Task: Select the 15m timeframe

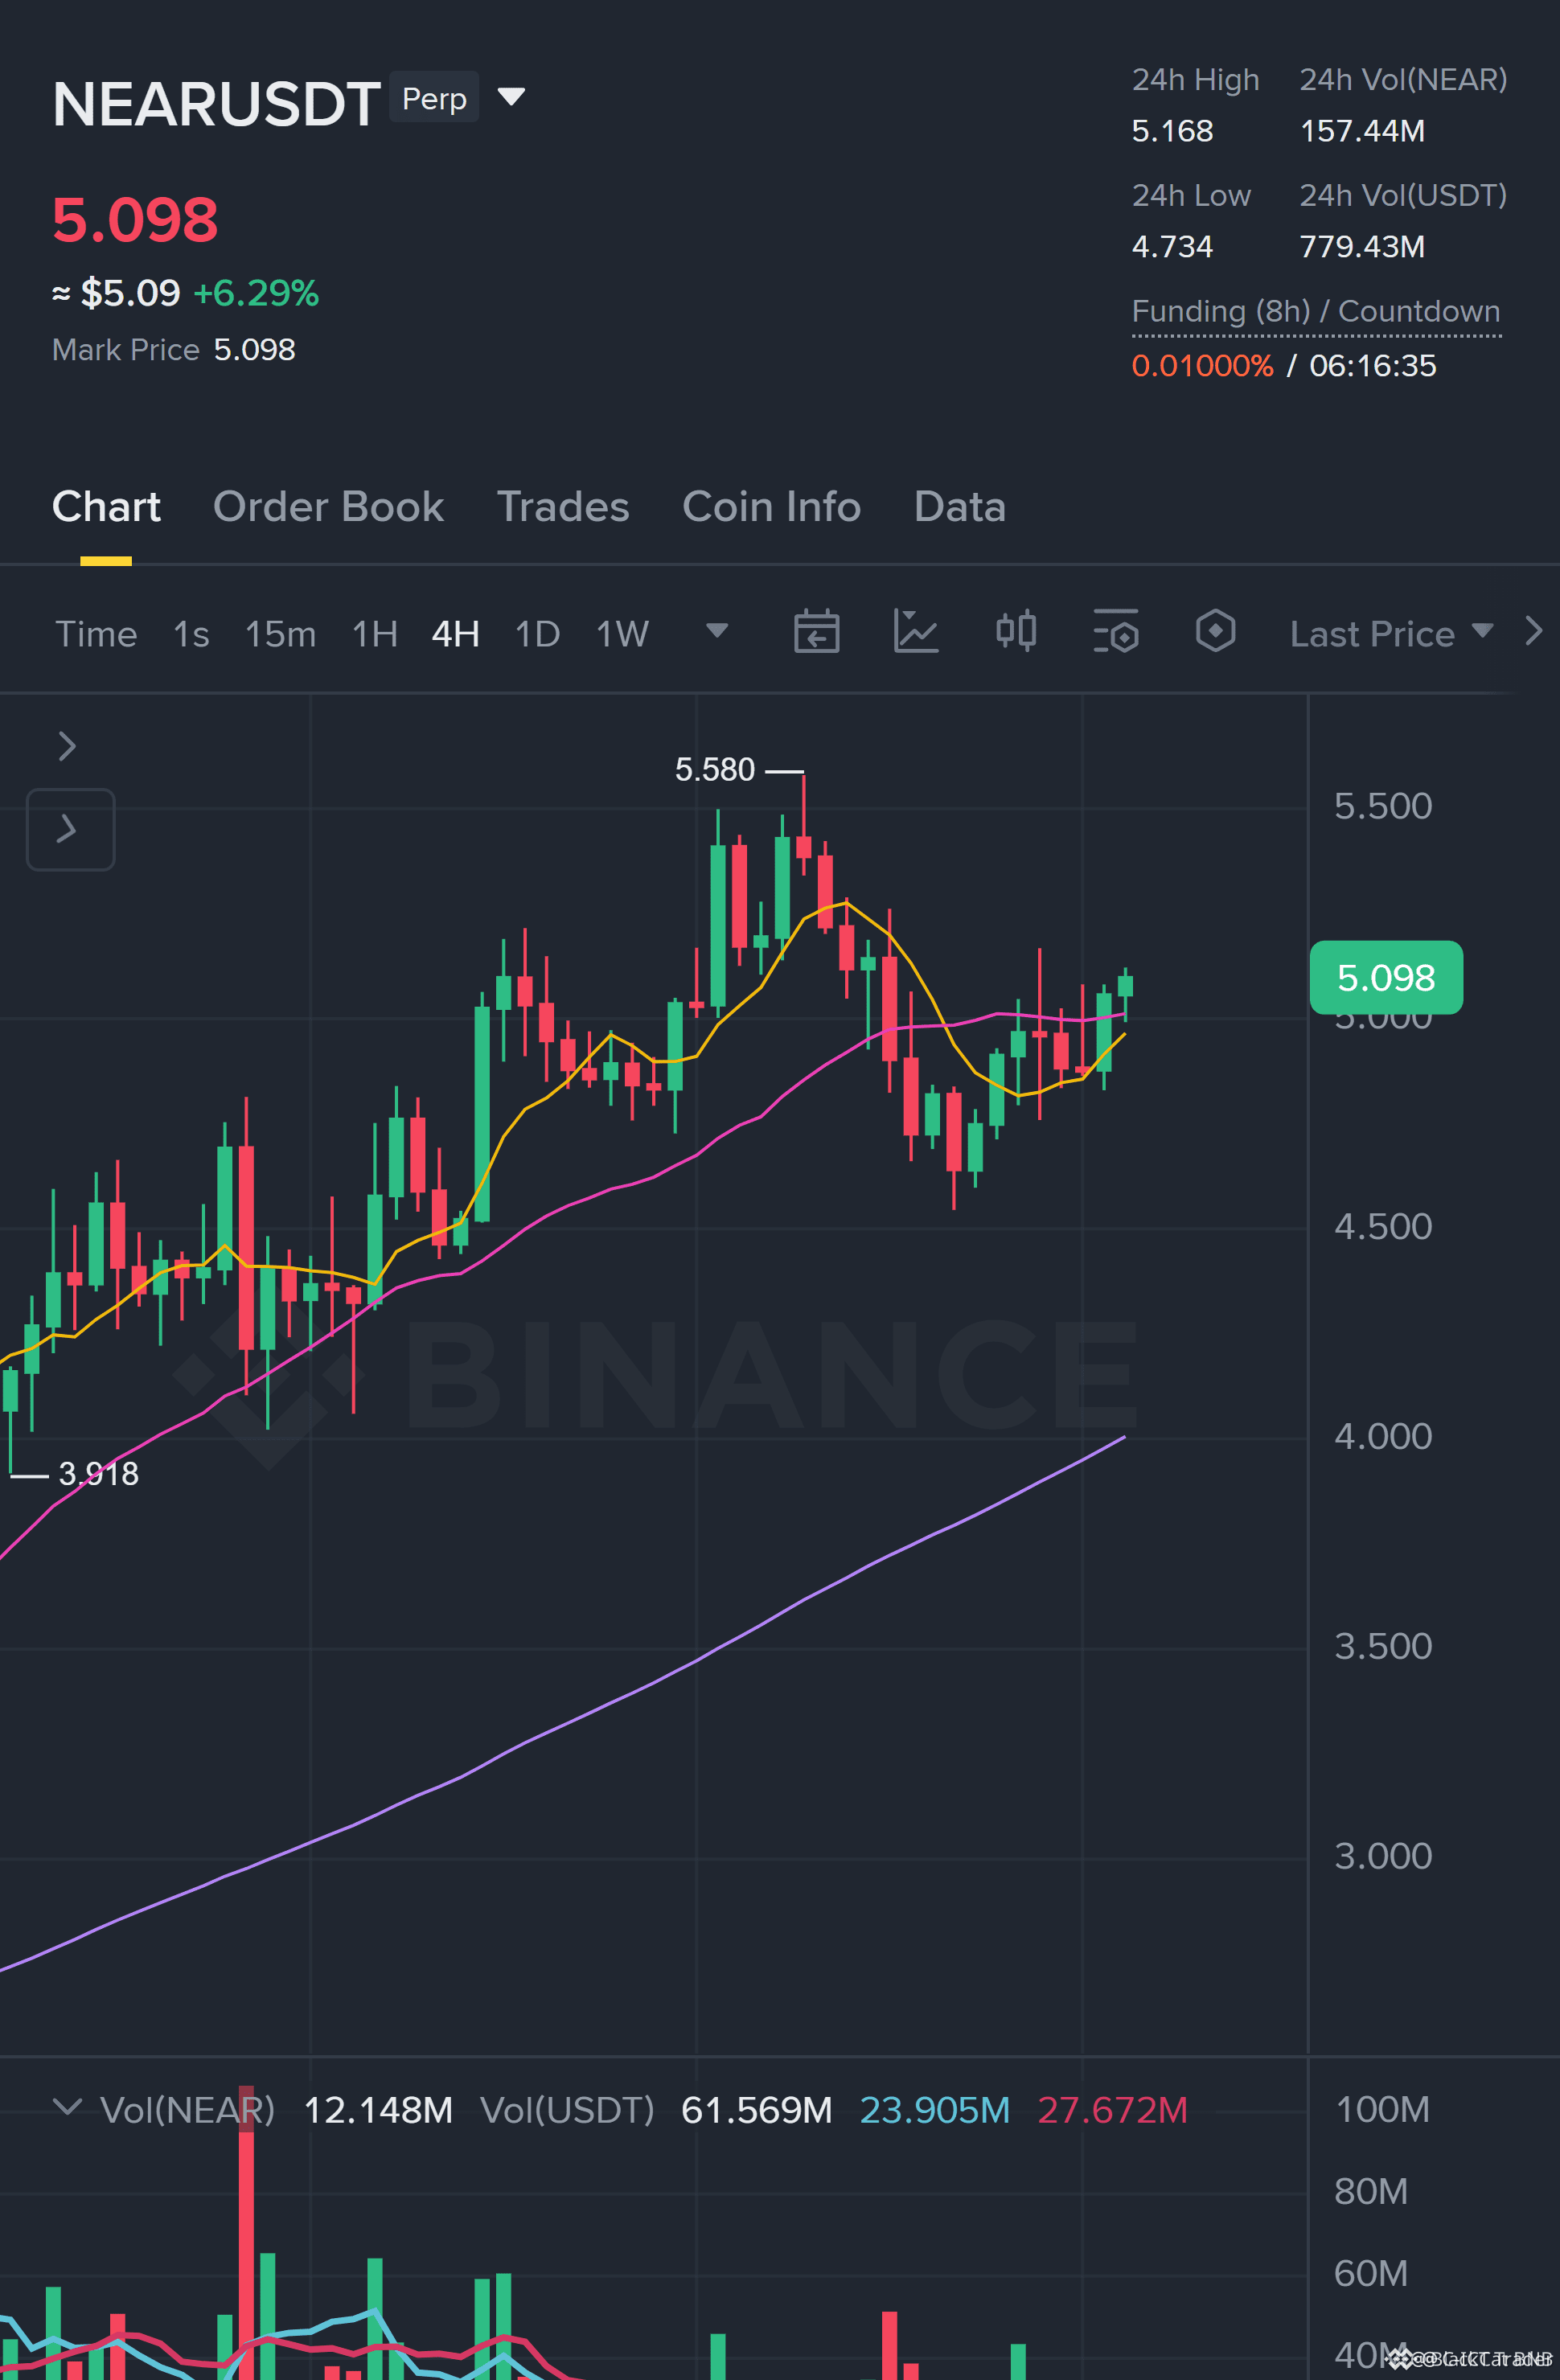Action: pyautogui.click(x=280, y=634)
